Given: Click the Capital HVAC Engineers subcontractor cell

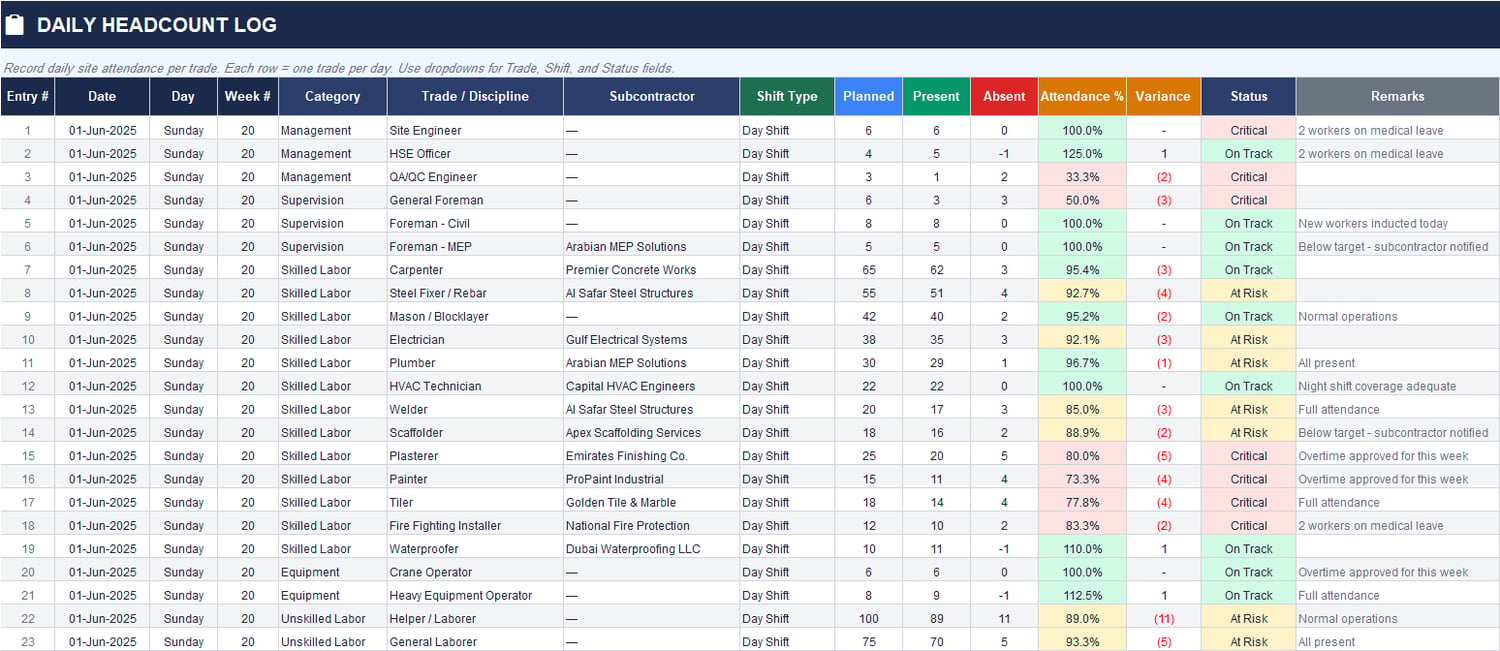Looking at the screenshot, I should tap(652, 386).
